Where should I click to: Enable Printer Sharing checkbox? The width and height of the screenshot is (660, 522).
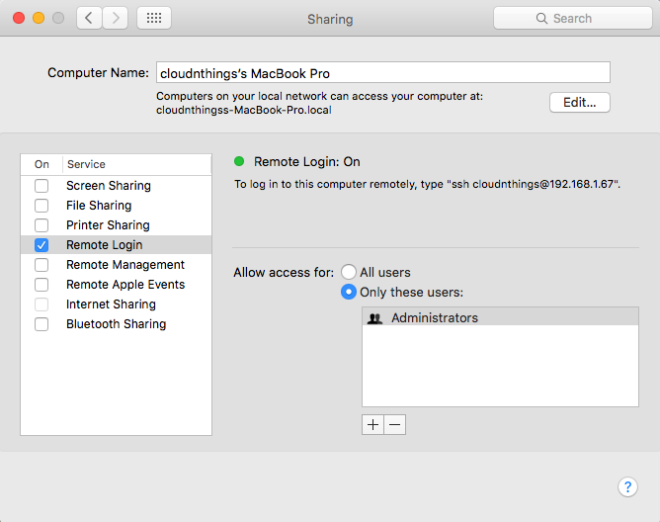click(42, 225)
